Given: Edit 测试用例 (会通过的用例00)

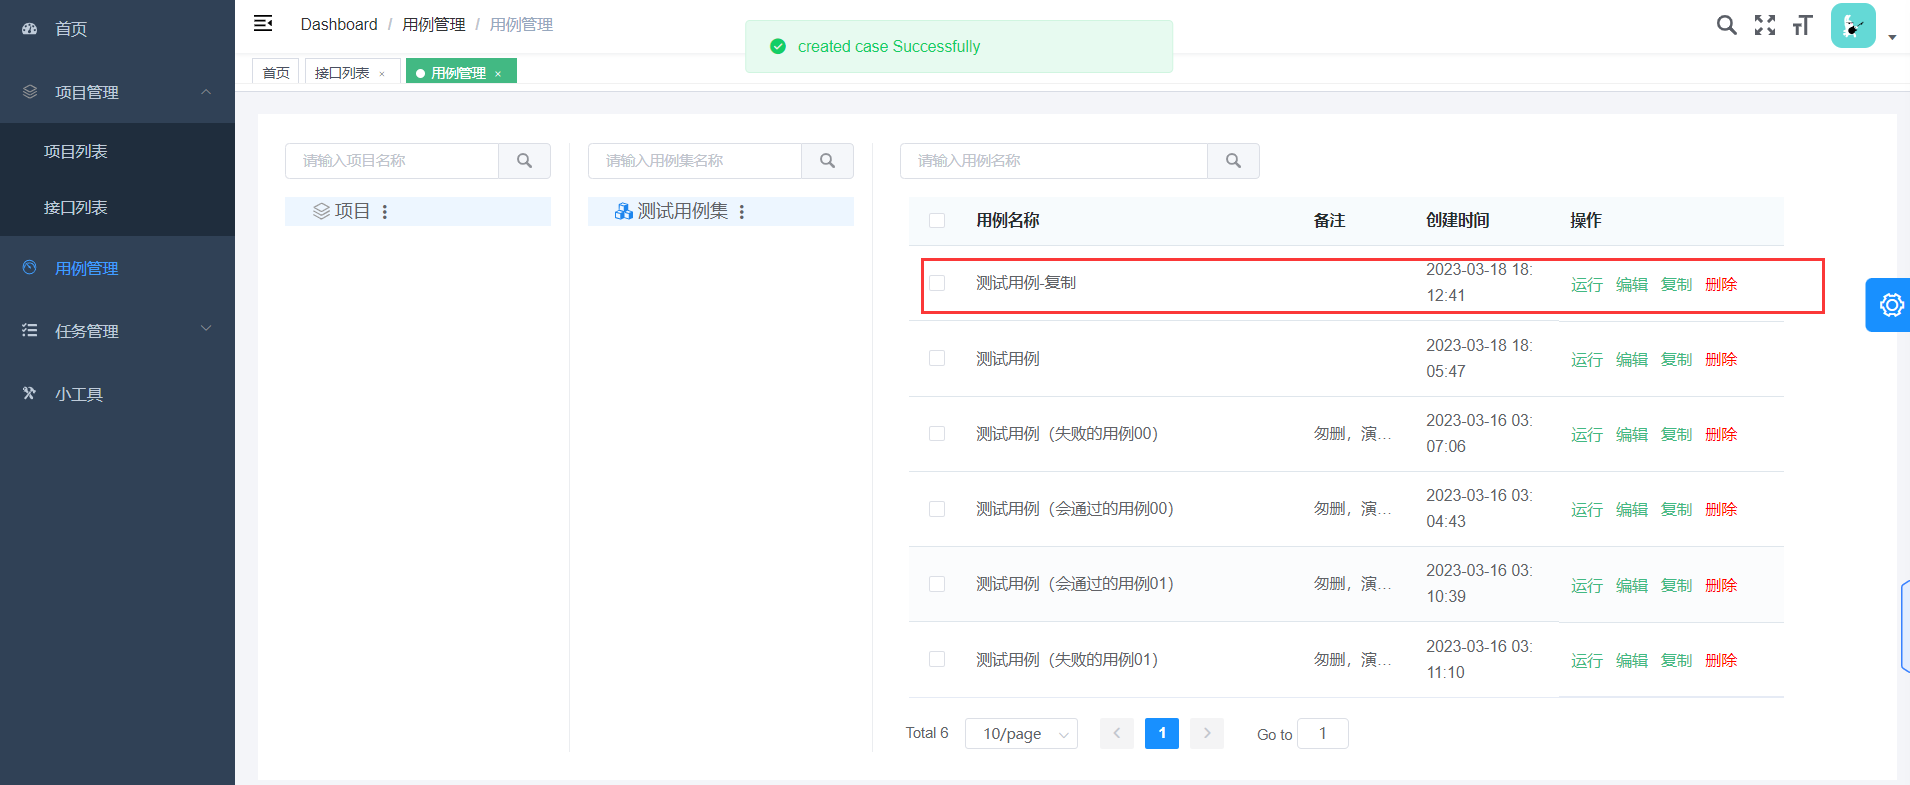Looking at the screenshot, I should 1632,510.
